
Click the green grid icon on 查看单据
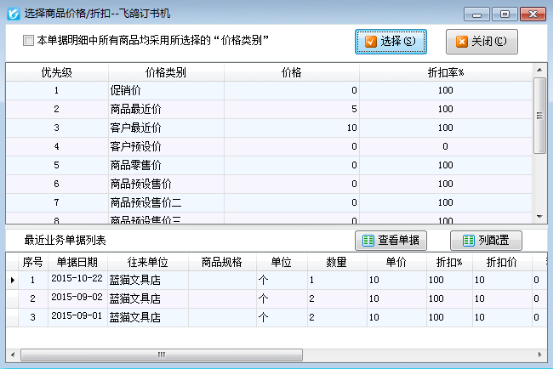click(x=368, y=241)
